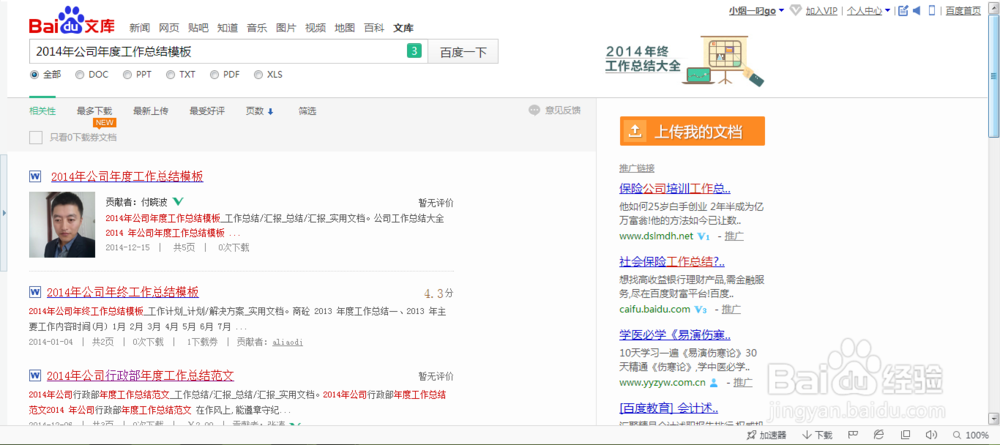The height and width of the screenshot is (445, 1000).
Task: Expand the left side panel arrow handle
Action: 4,212
